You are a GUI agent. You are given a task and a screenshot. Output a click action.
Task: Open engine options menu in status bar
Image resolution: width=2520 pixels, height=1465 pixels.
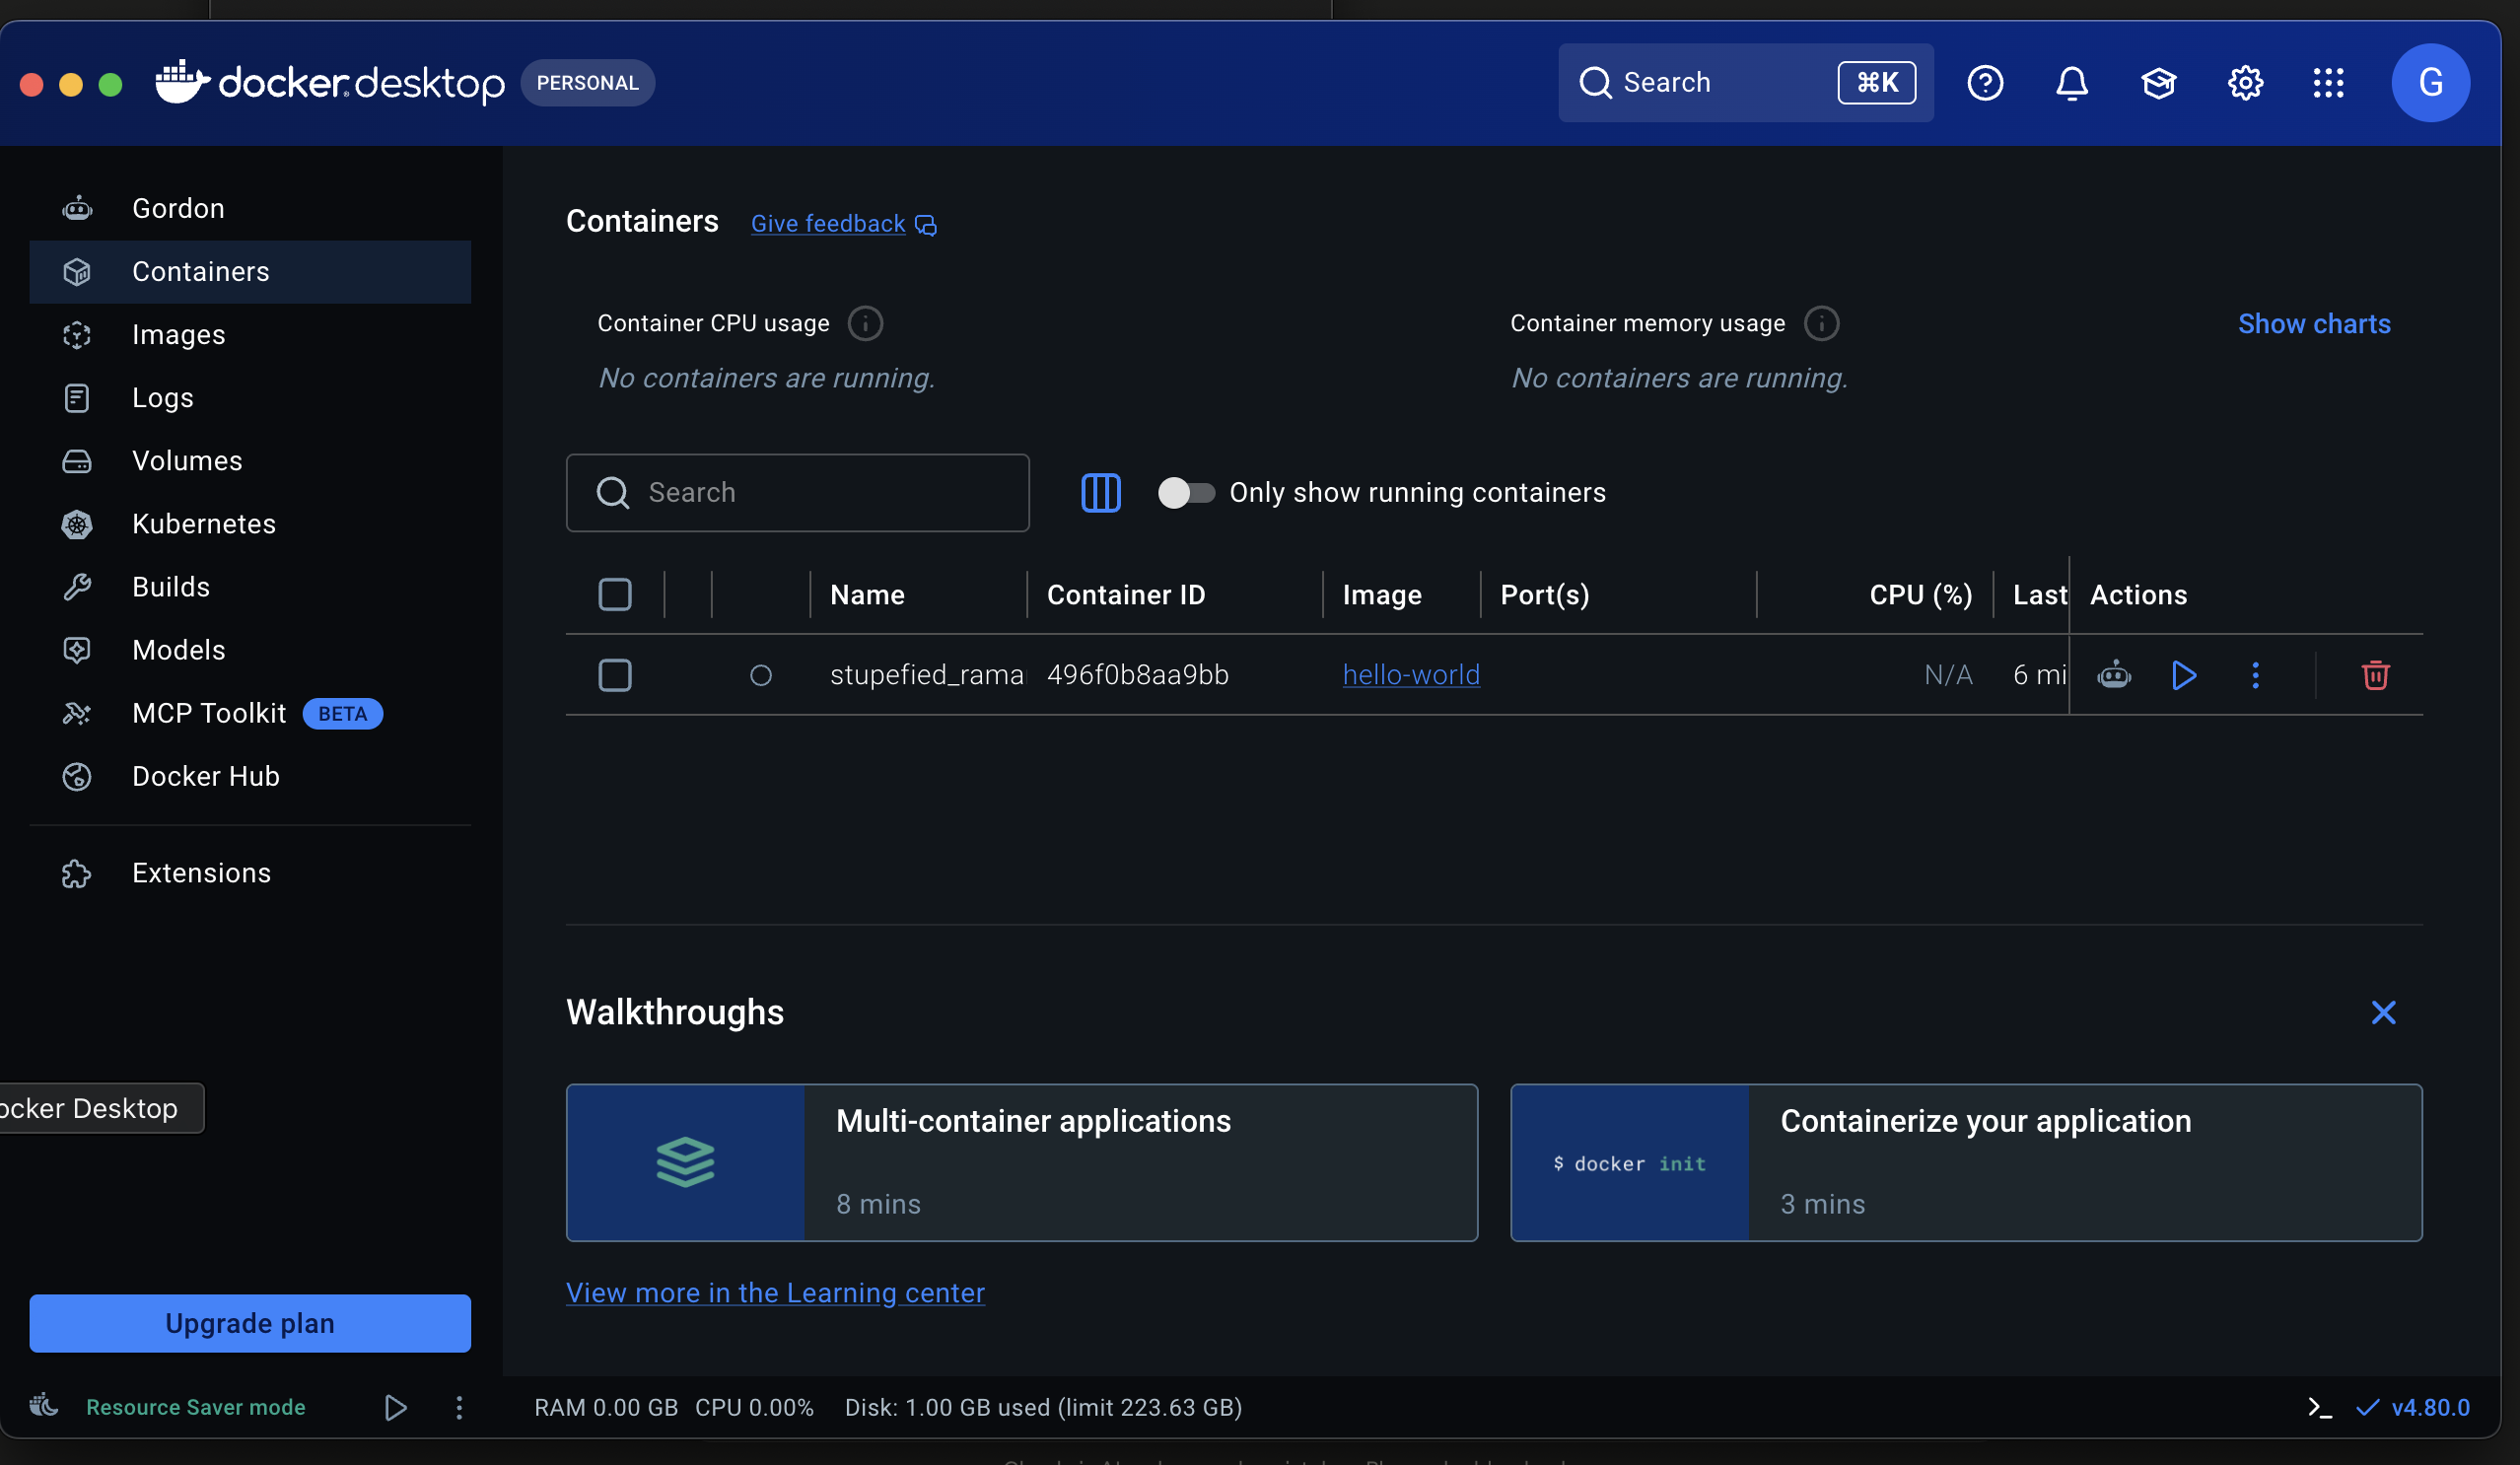coord(459,1408)
